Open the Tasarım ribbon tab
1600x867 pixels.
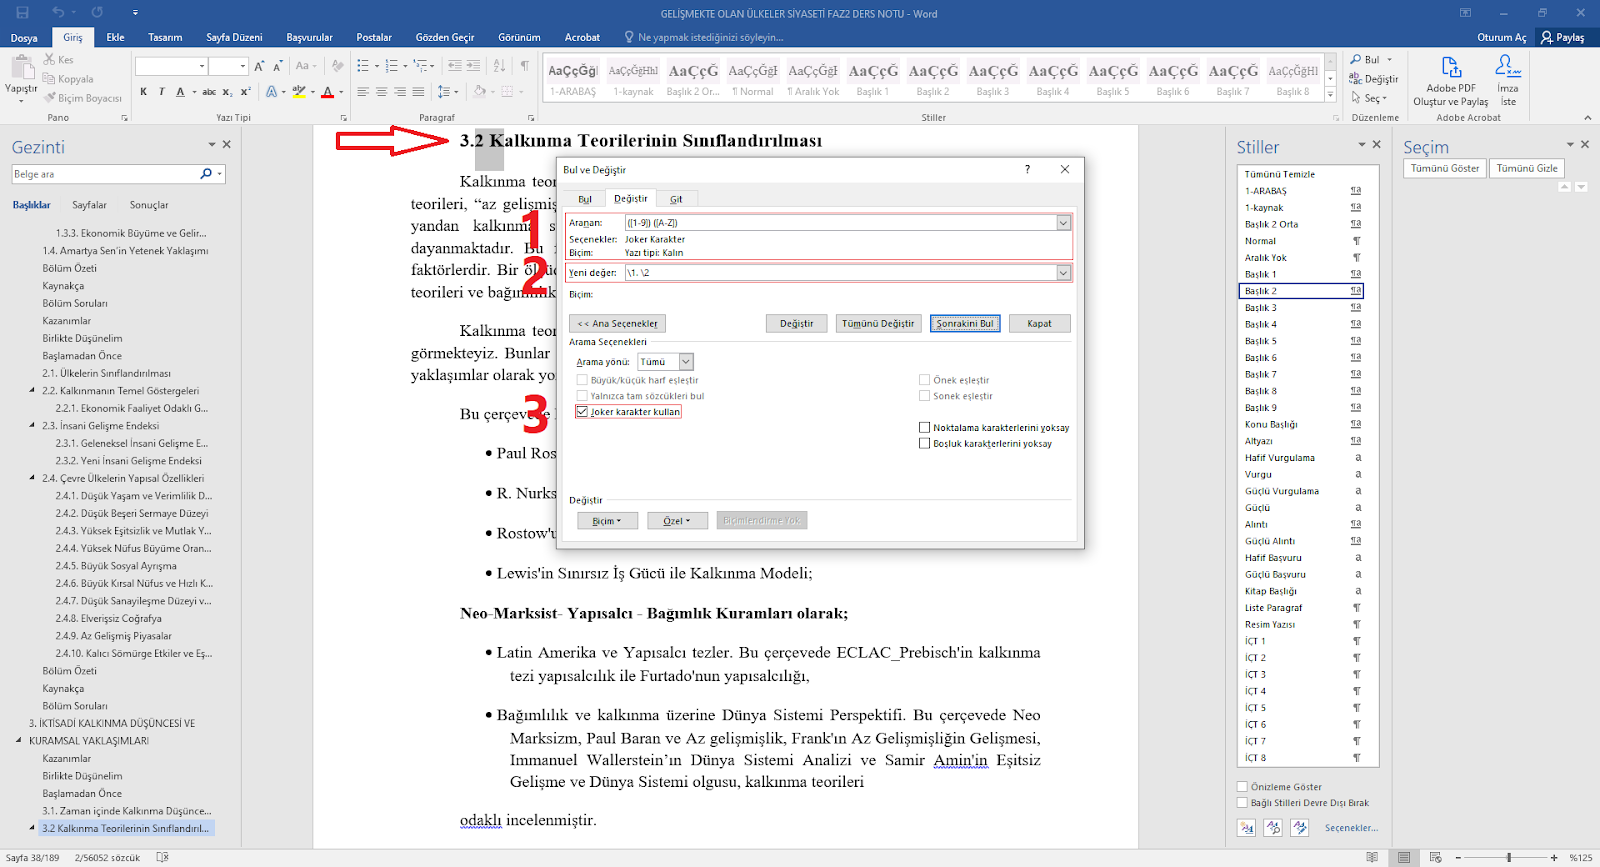point(165,37)
